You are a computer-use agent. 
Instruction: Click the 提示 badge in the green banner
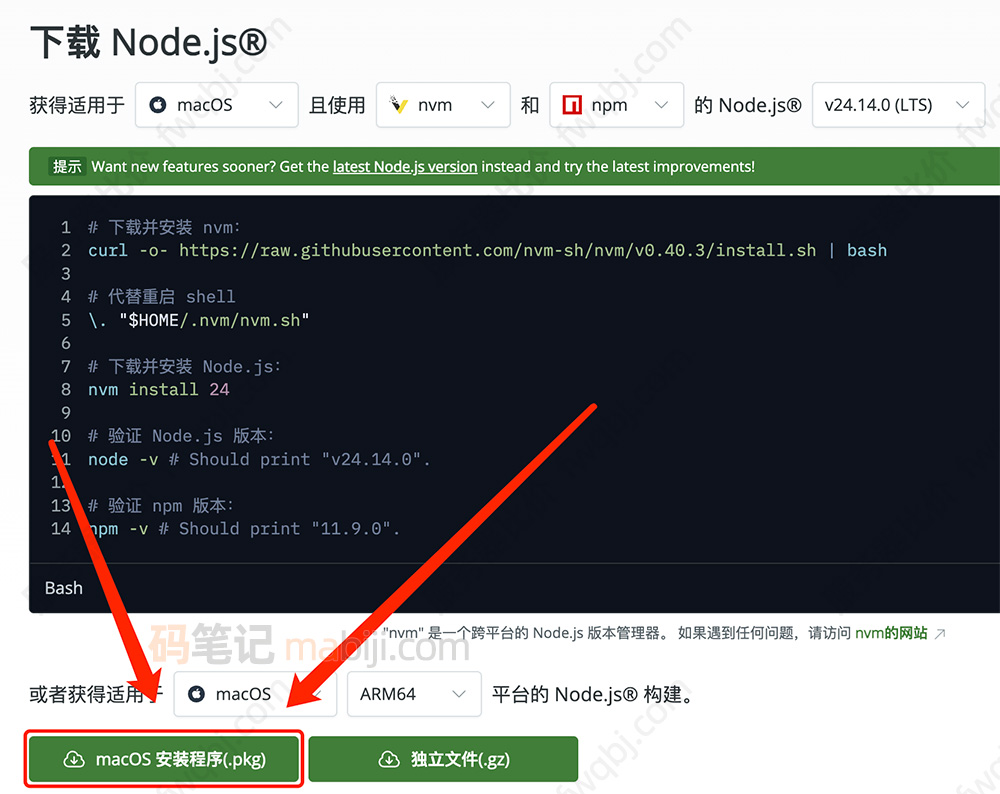66,166
